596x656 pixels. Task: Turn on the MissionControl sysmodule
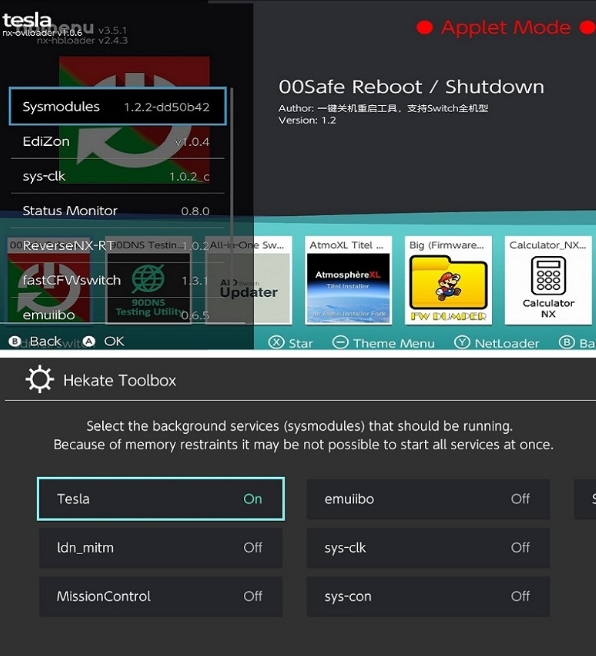(x=161, y=596)
